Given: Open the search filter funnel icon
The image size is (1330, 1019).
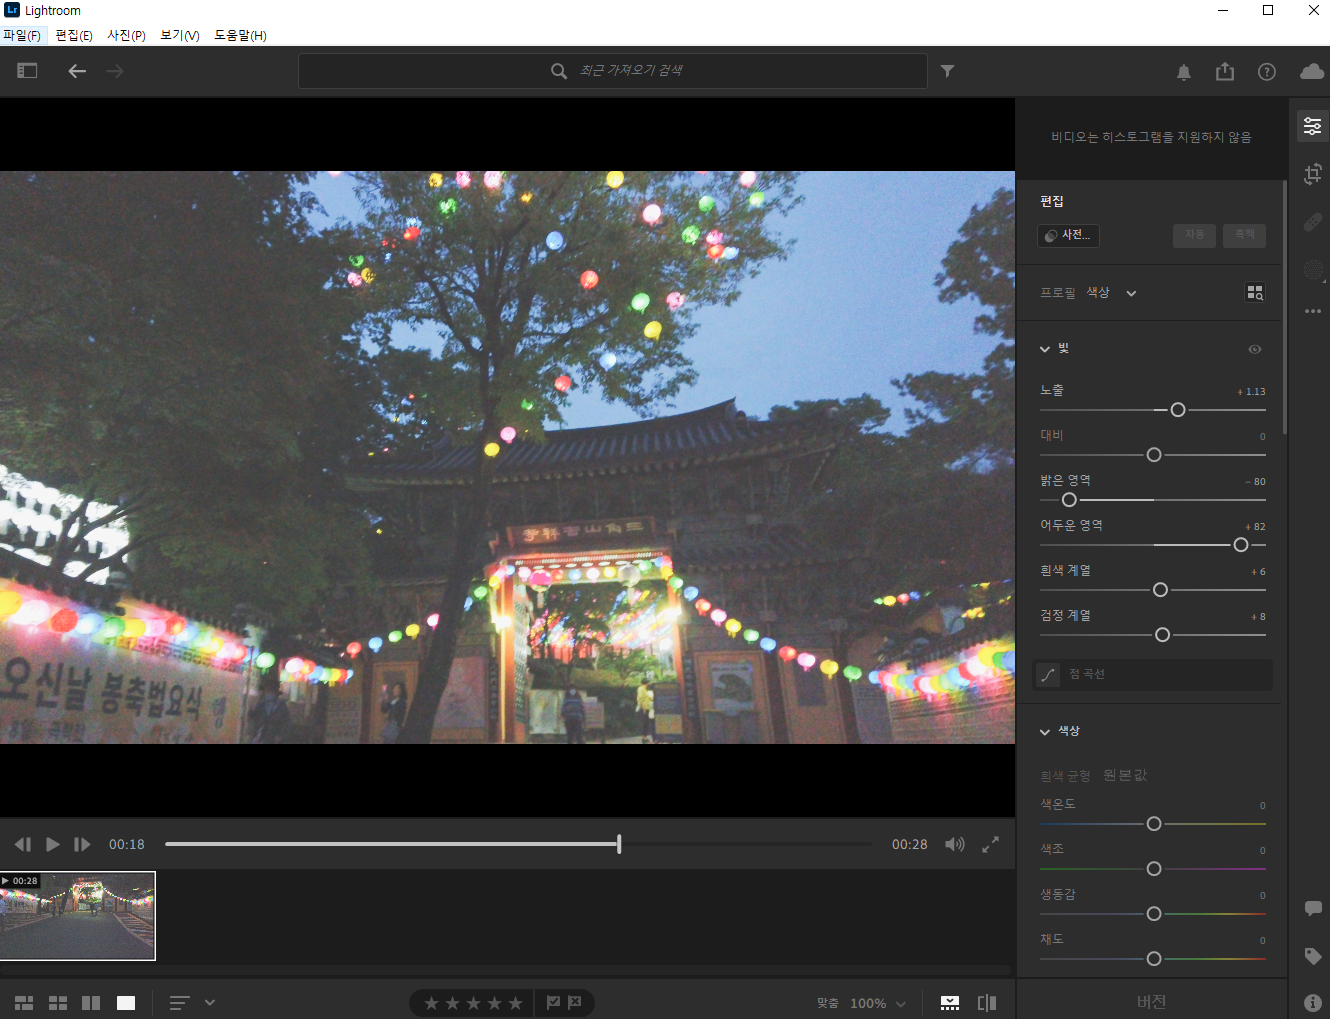Looking at the screenshot, I should pyautogui.click(x=947, y=71).
